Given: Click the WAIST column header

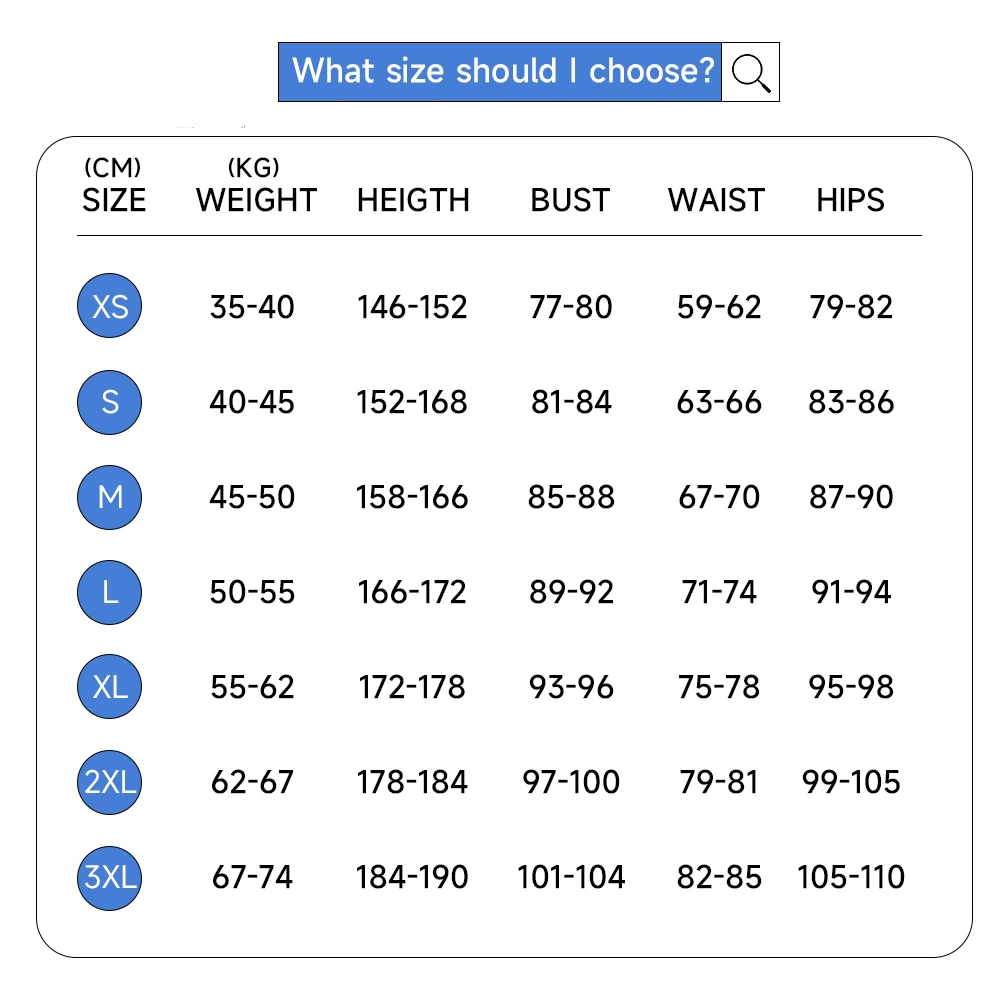Looking at the screenshot, I should tap(716, 200).
